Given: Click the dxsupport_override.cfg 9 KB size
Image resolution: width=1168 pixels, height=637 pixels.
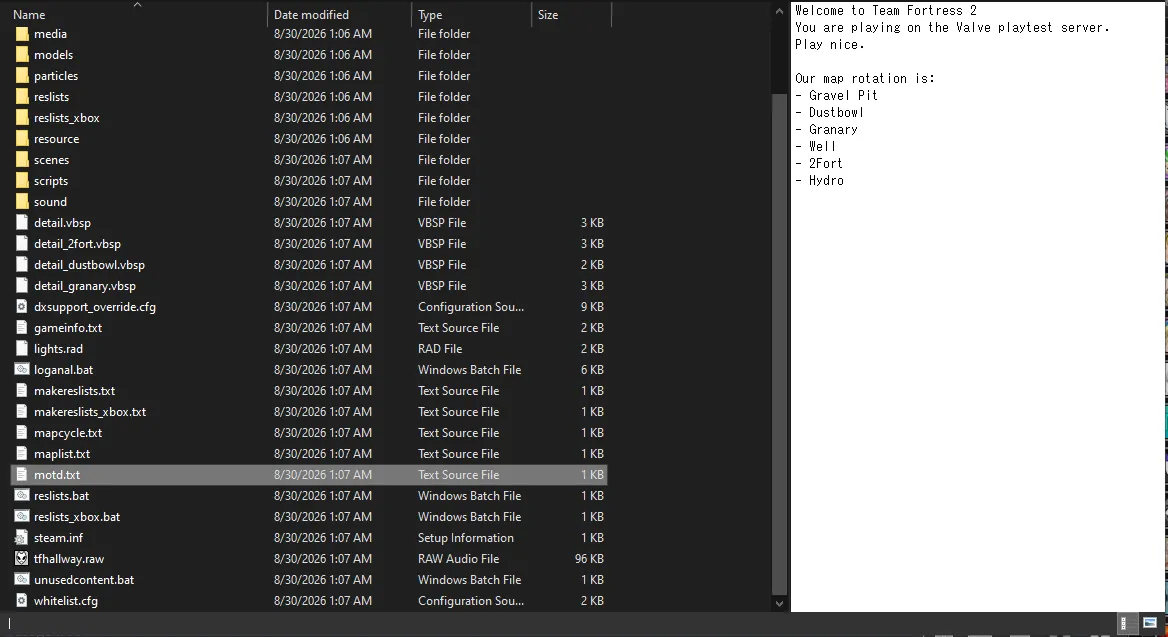Looking at the screenshot, I should (592, 306).
